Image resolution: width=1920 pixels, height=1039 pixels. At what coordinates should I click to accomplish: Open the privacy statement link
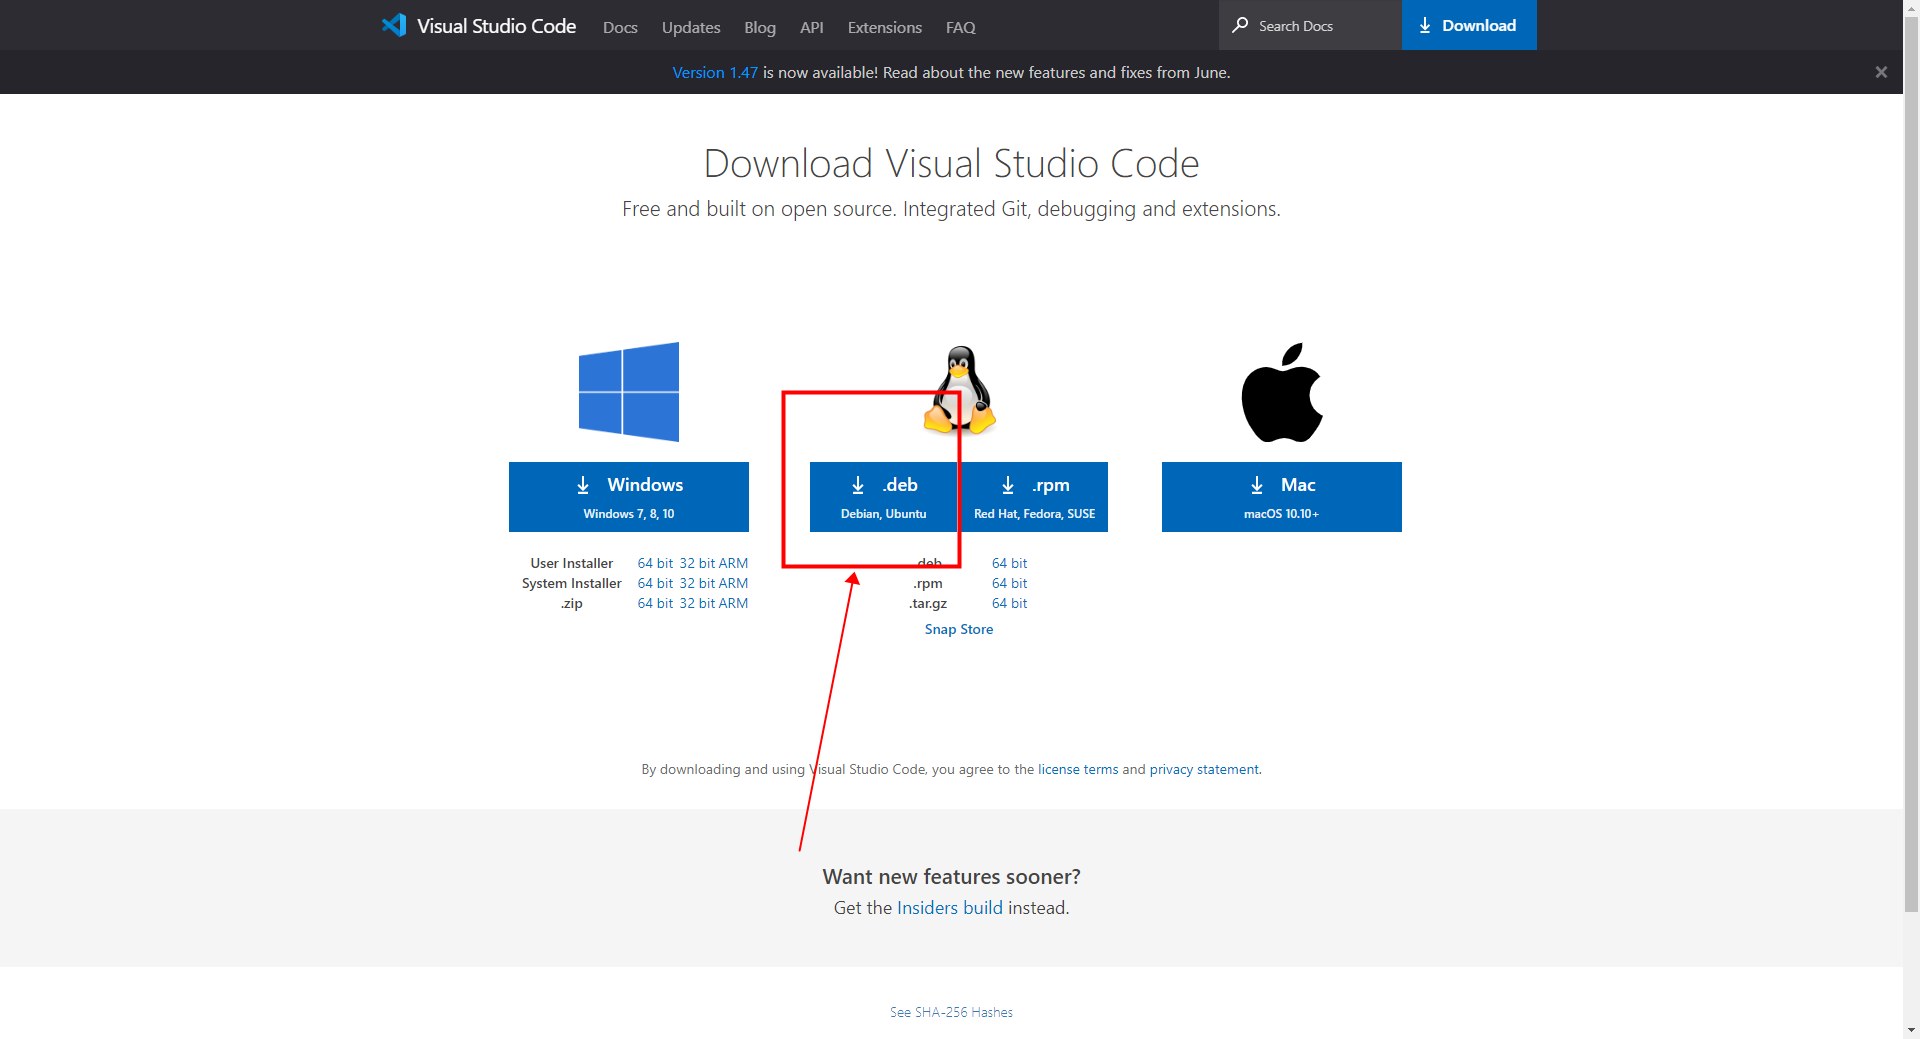1204,769
